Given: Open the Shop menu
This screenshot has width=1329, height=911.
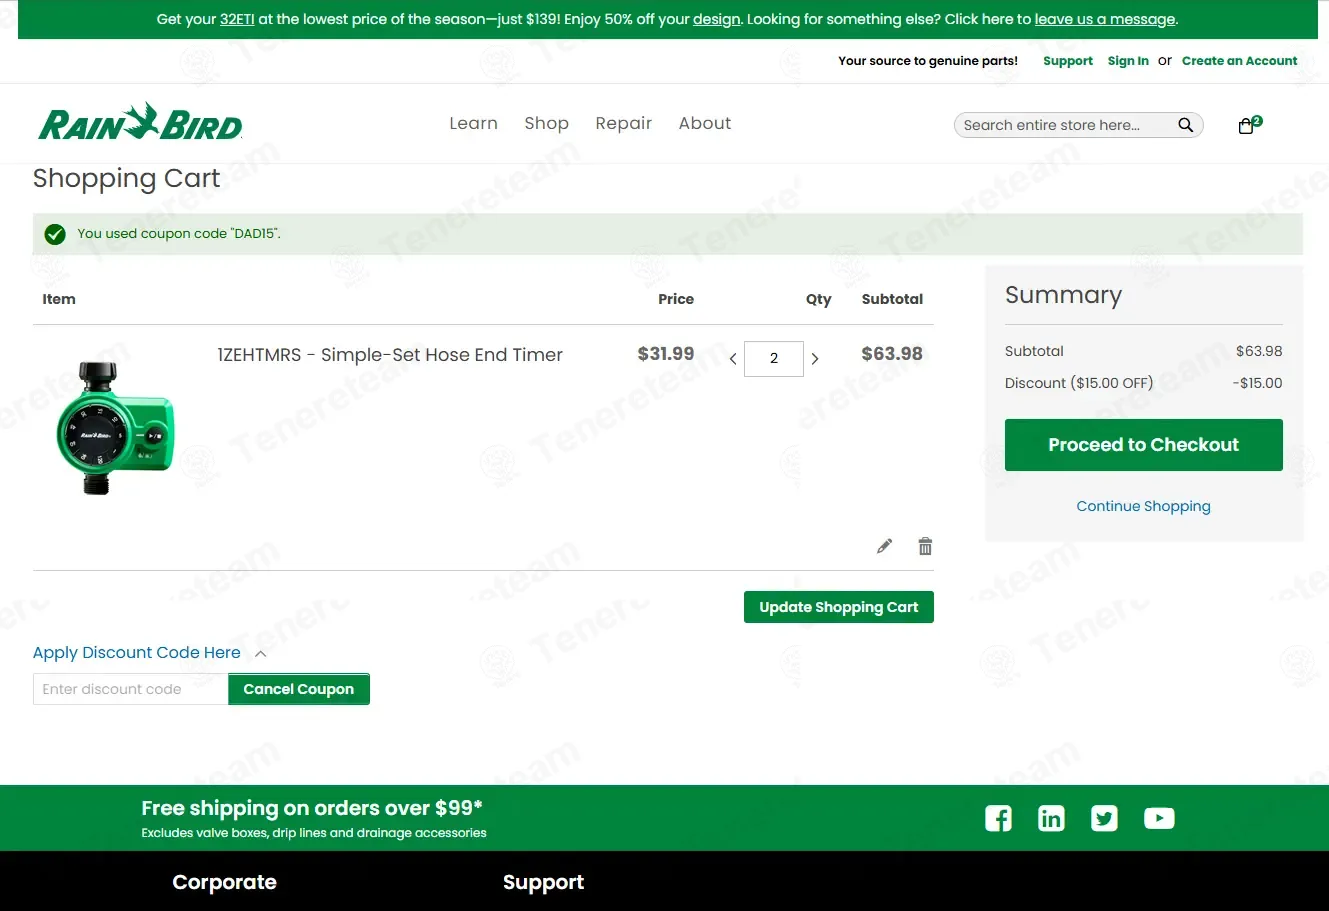Looking at the screenshot, I should pyautogui.click(x=546, y=123).
